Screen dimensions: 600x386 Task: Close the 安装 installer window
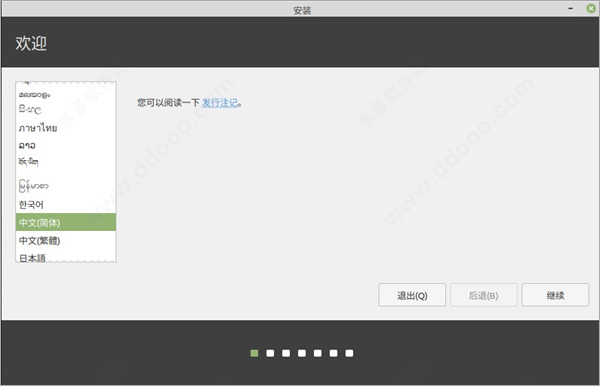coord(591,8)
